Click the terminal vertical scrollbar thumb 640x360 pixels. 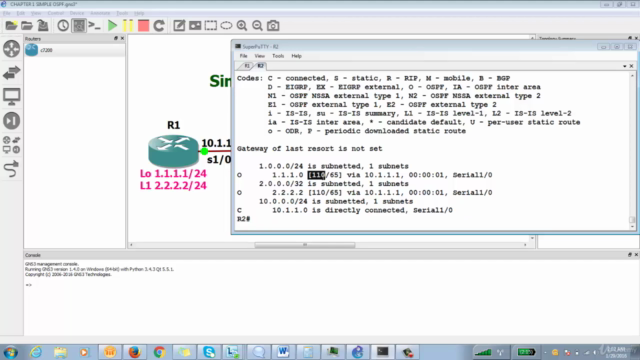pos(632,220)
